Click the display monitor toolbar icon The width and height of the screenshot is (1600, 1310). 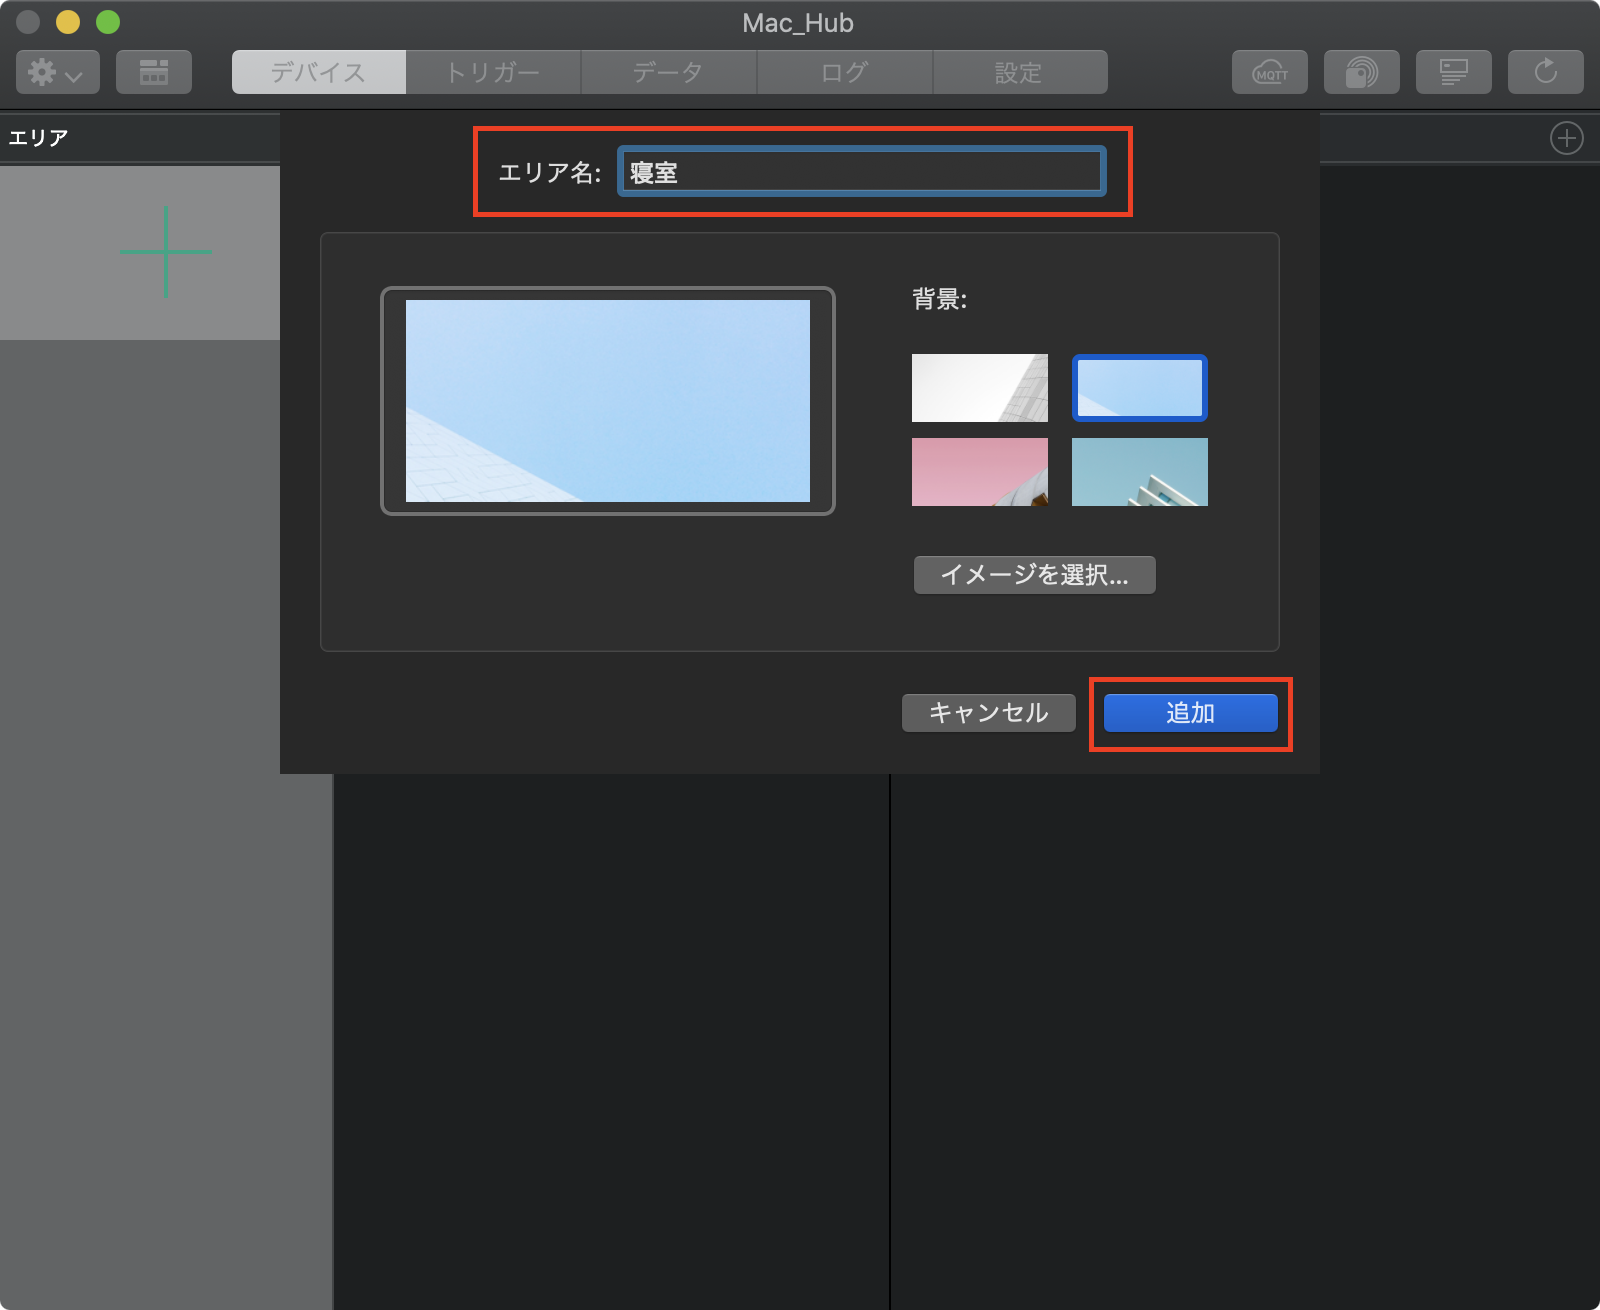1454,72
